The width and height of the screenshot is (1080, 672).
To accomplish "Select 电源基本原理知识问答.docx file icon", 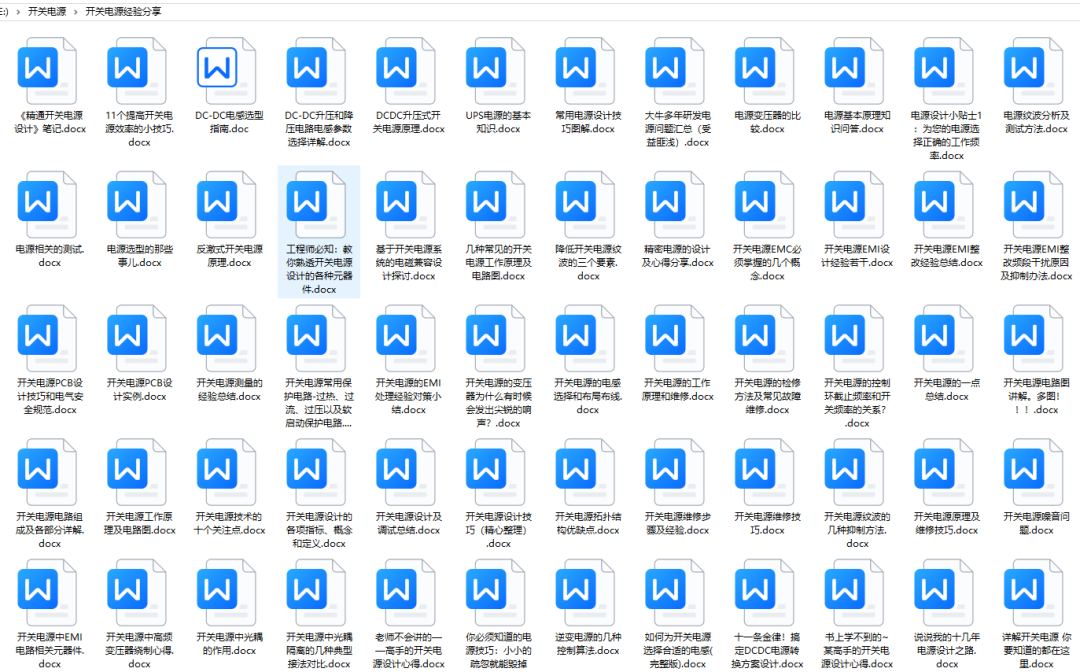I will pos(854,71).
